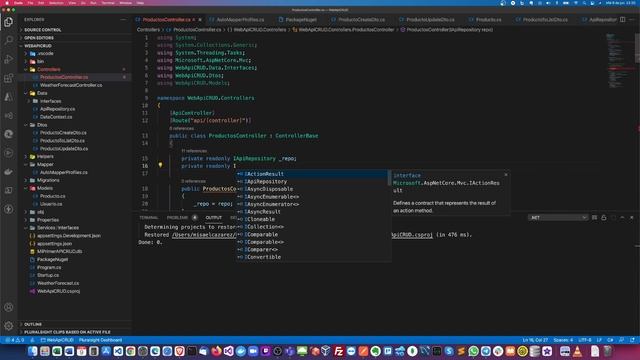
Task: Select the Output panel tab
Action: (x=213, y=218)
